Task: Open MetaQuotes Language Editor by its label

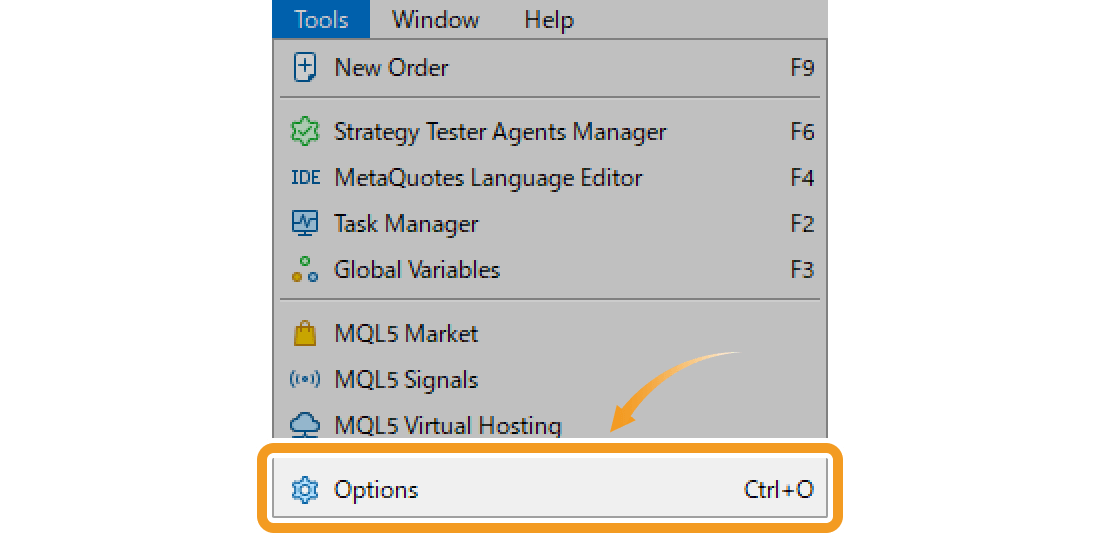Action: pos(488,178)
